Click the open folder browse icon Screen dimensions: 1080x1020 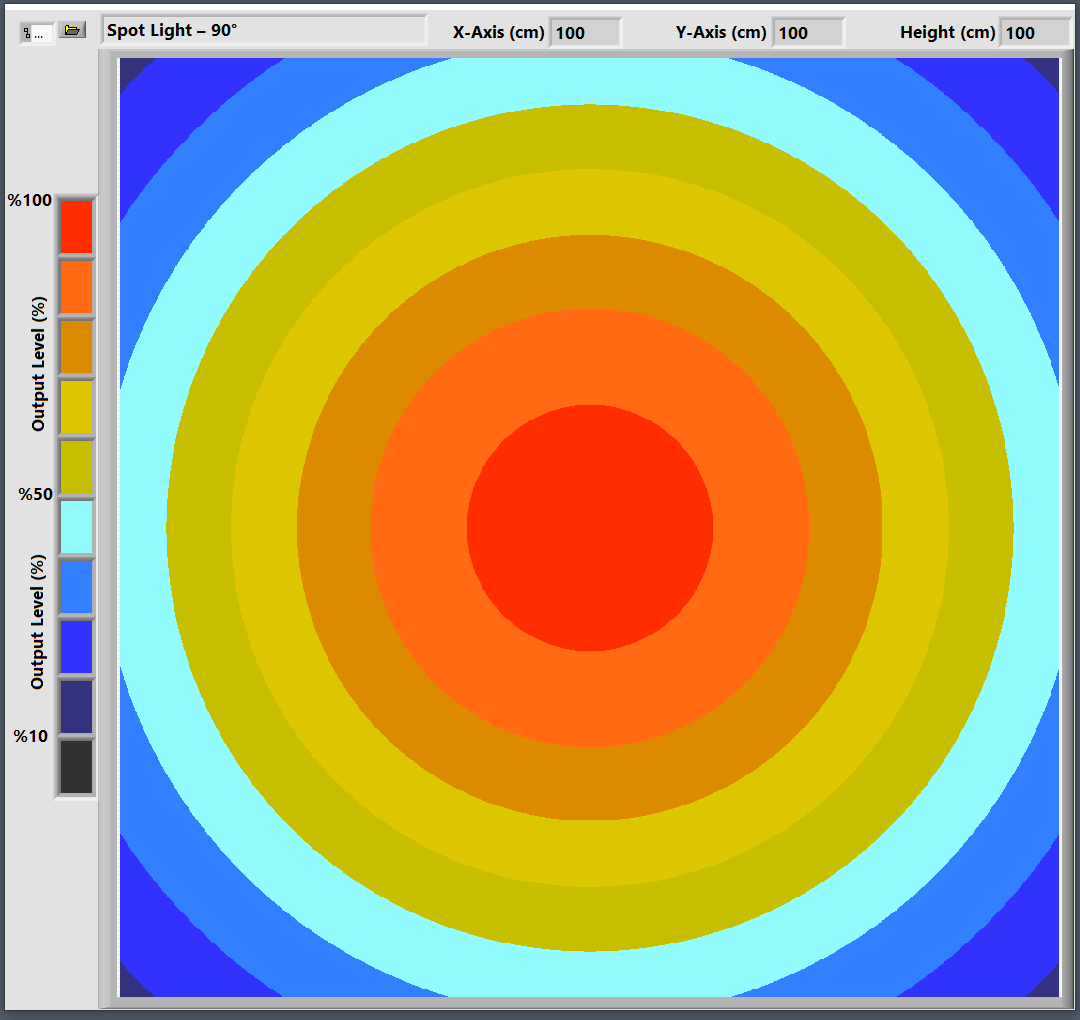(x=71, y=31)
